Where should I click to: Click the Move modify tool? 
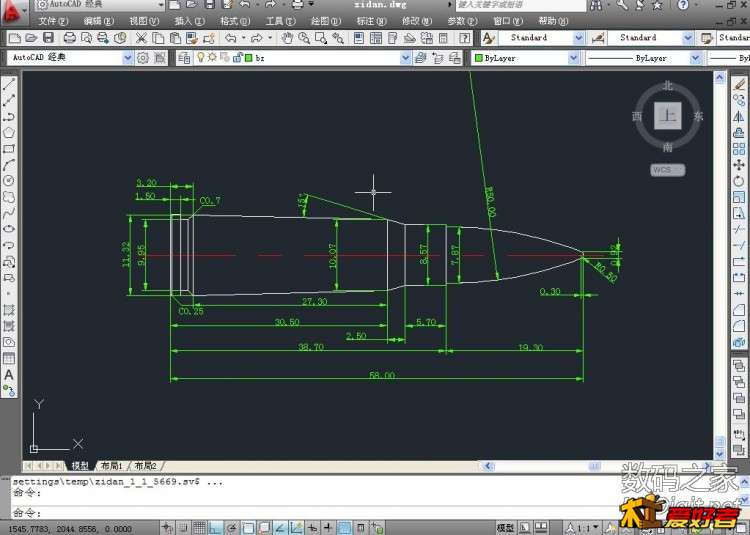click(739, 165)
